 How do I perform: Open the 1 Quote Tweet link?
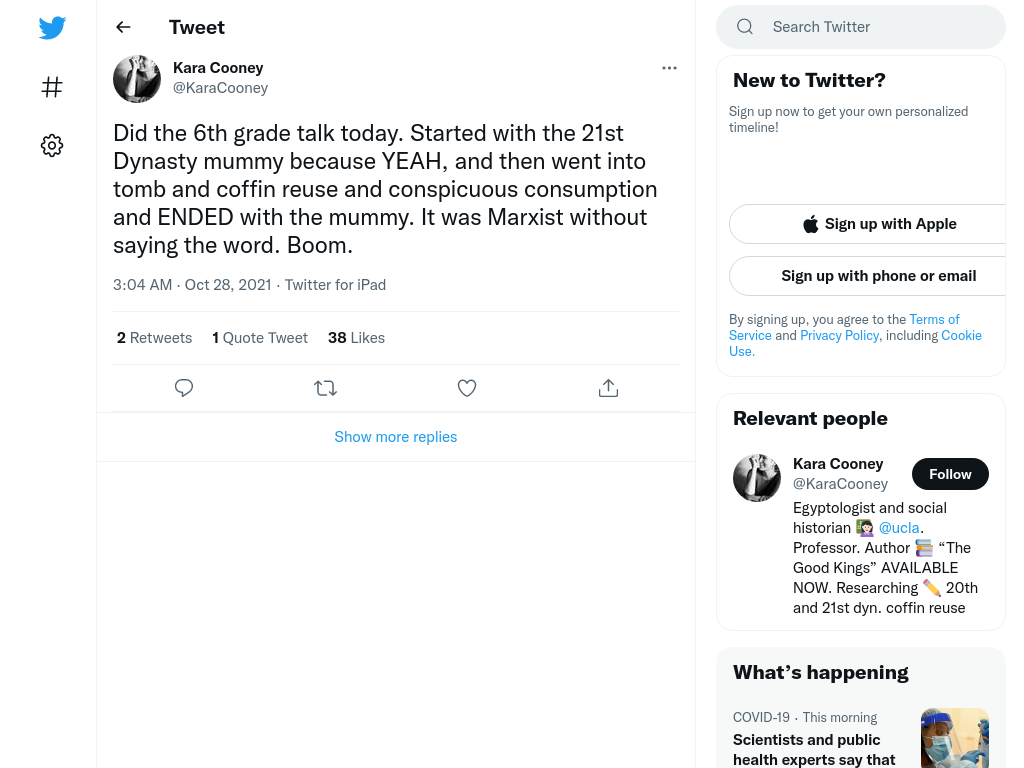click(x=260, y=338)
